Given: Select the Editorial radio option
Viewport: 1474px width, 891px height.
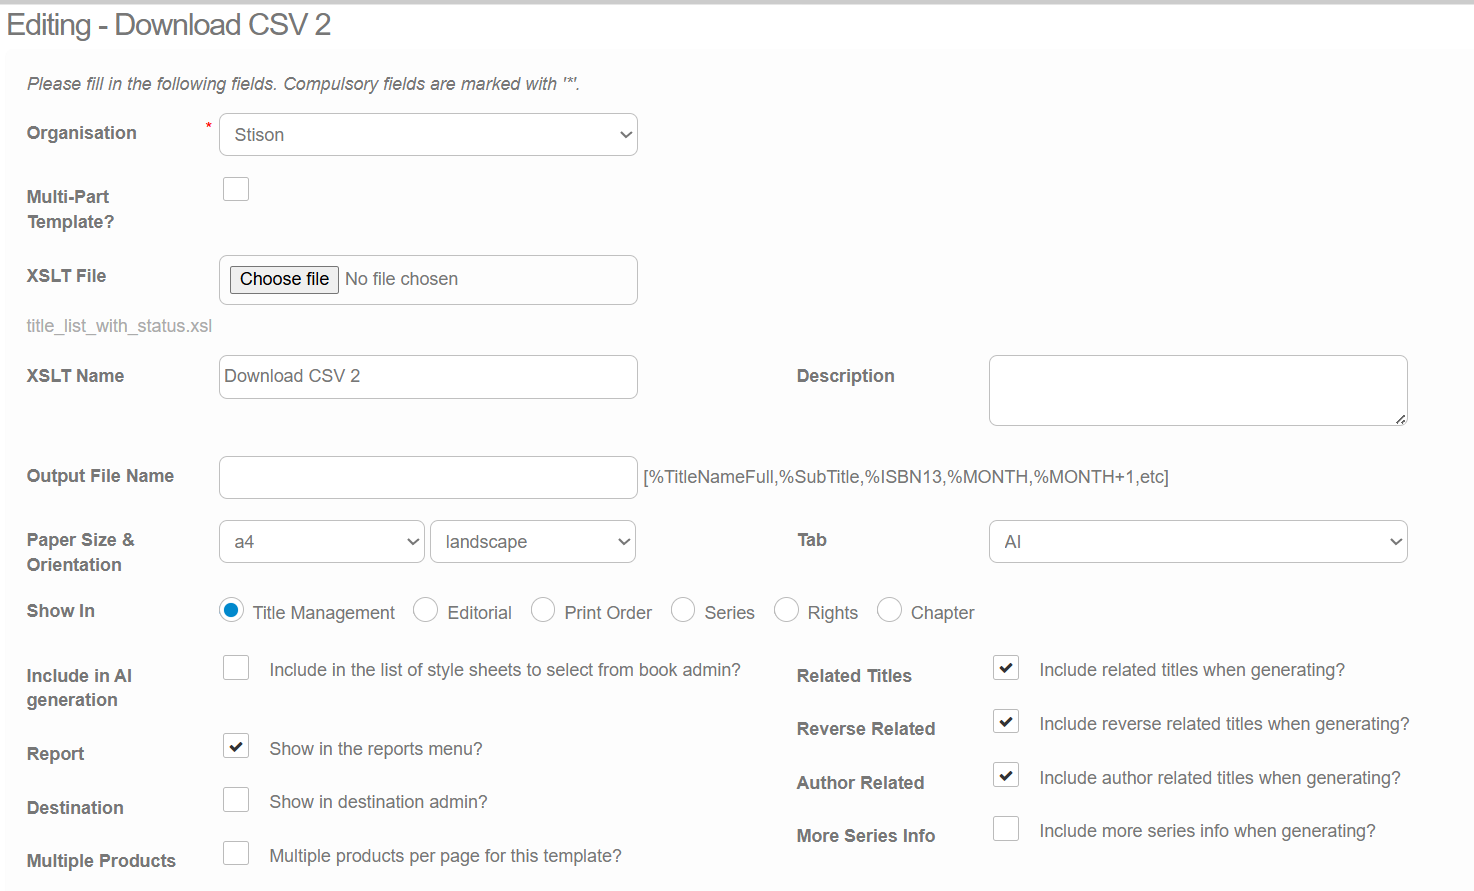Looking at the screenshot, I should (426, 610).
